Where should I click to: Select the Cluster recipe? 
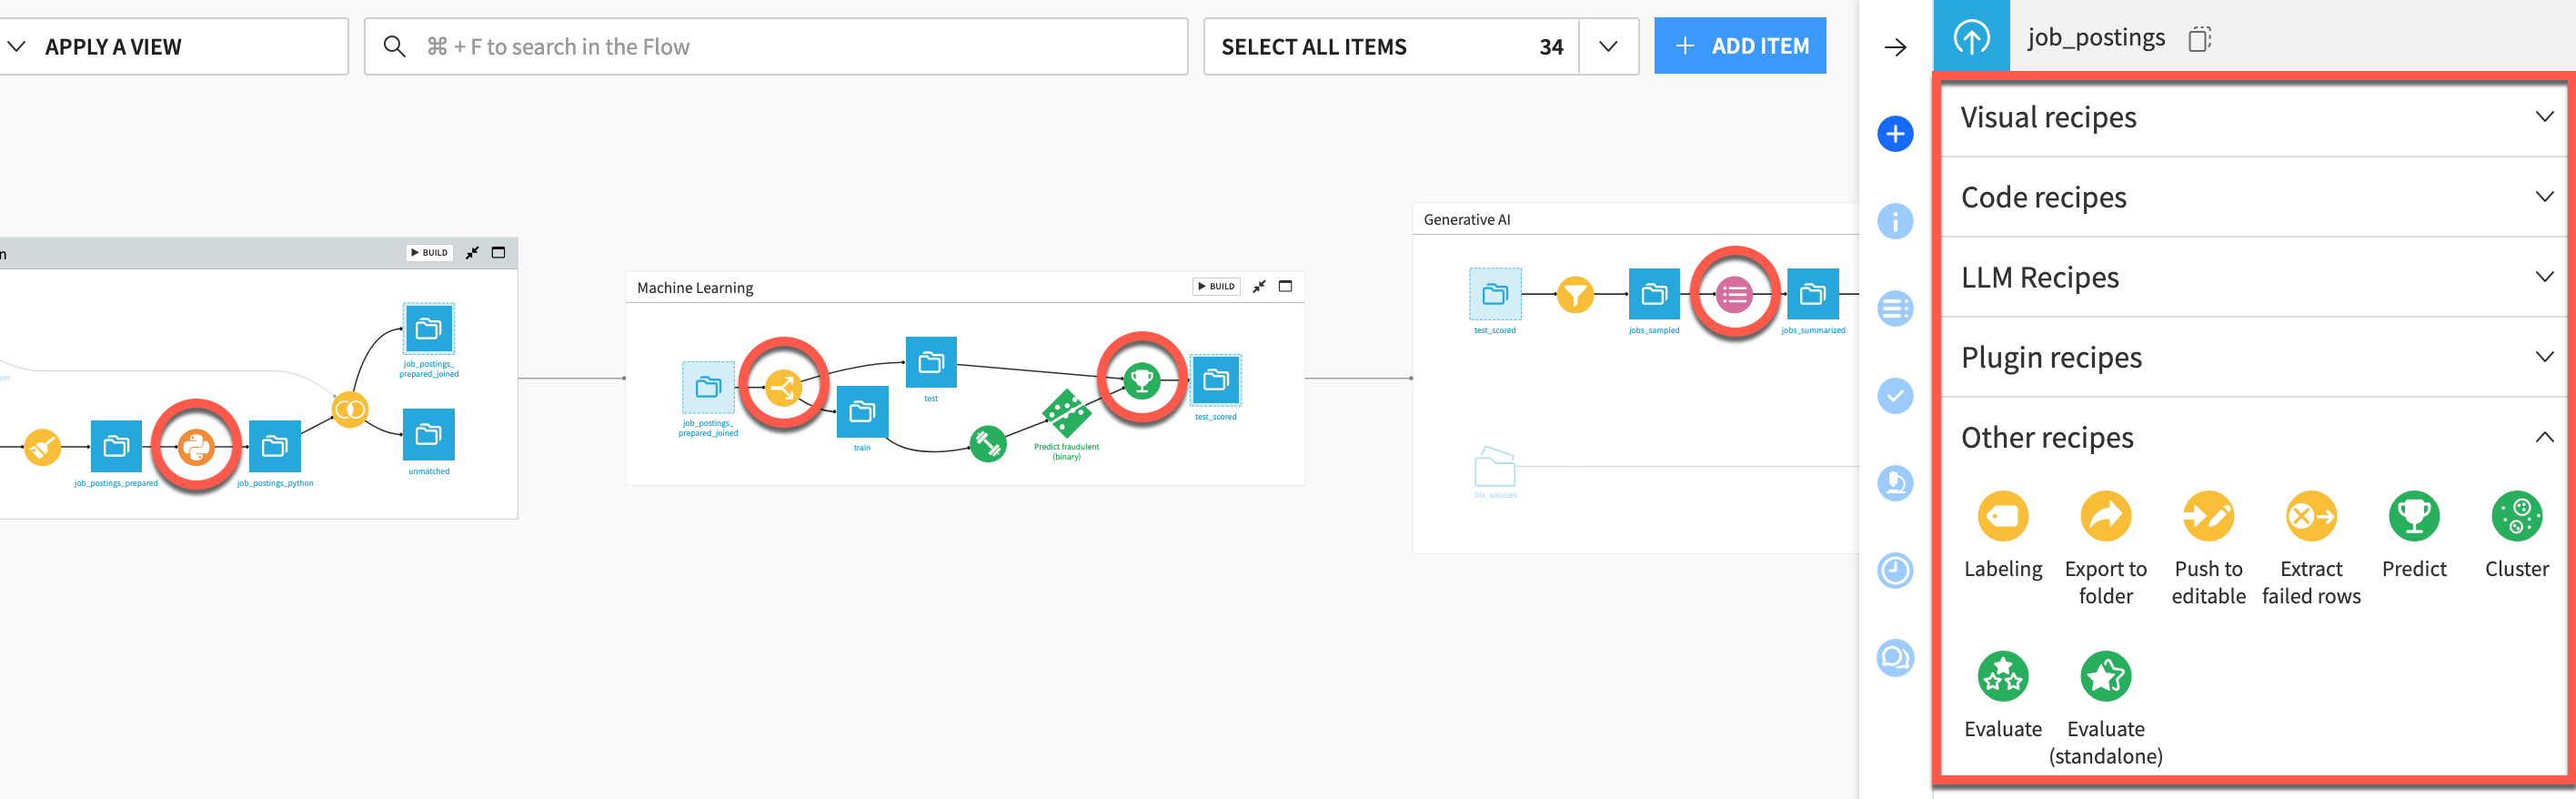coord(2517,516)
